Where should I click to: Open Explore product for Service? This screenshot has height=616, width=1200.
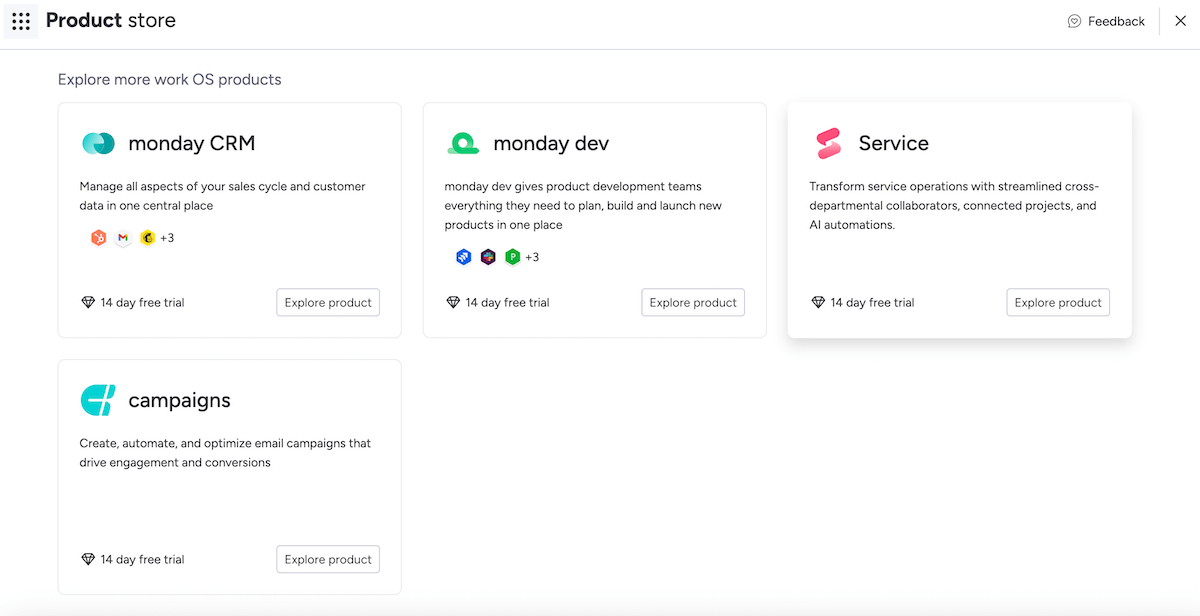point(1058,302)
